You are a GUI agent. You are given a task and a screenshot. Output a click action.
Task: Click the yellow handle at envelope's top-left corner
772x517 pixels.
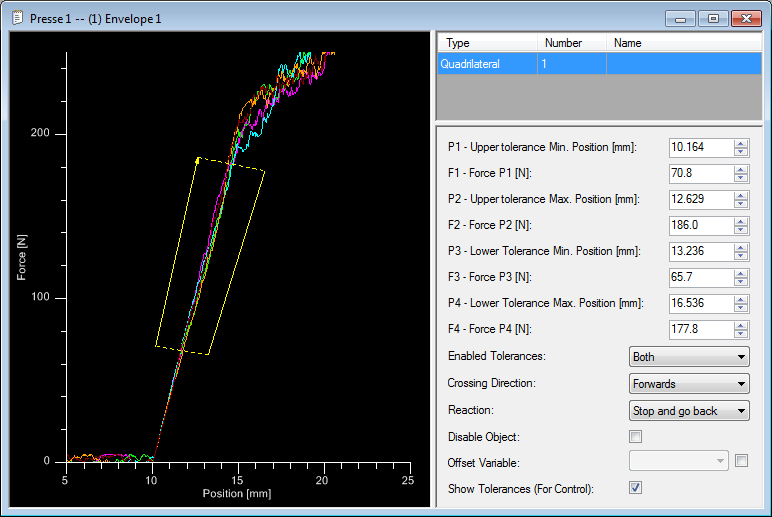(x=198, y=160)
